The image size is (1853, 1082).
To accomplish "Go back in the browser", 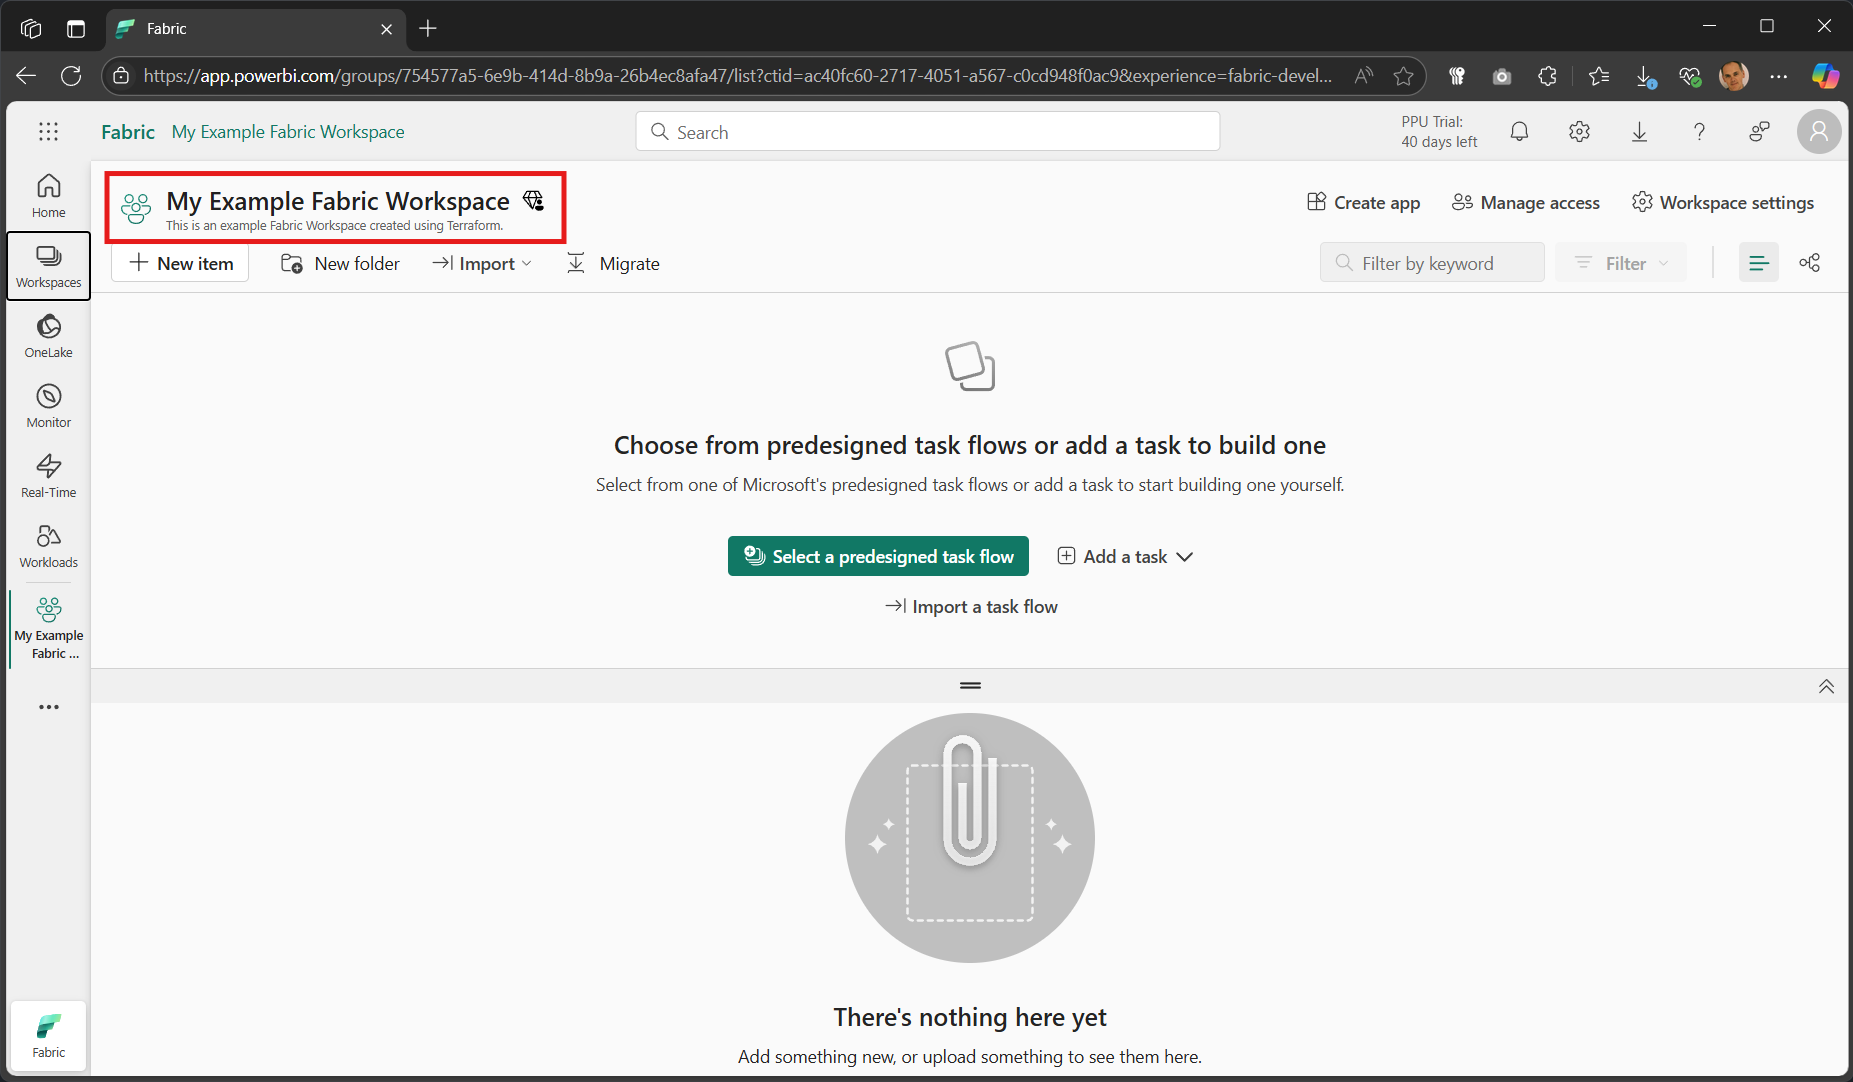I will 26,76.
